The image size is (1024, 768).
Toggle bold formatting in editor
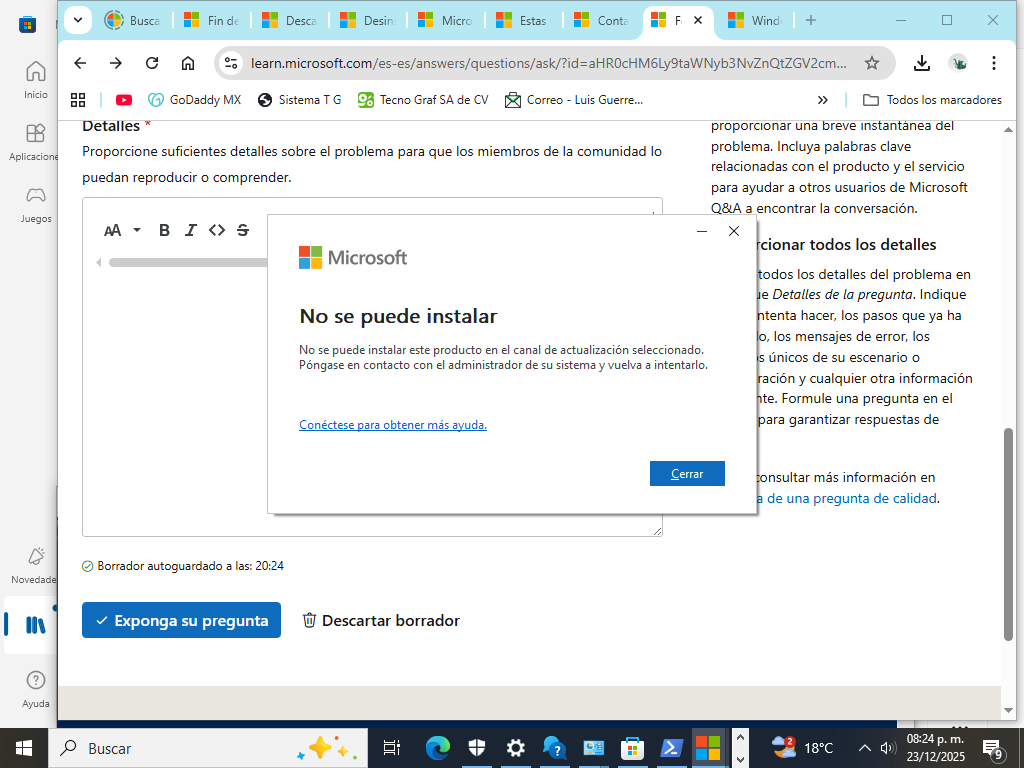coord(165,230)
